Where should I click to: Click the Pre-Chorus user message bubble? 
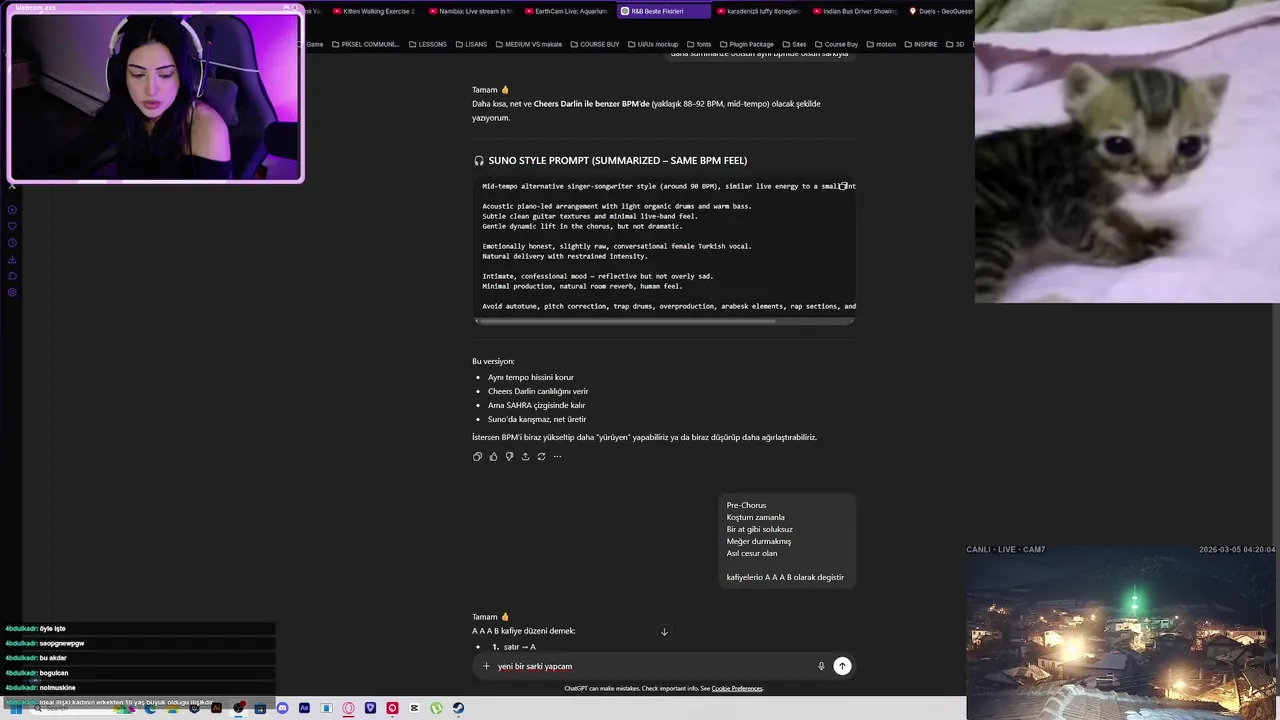[787, 541]
